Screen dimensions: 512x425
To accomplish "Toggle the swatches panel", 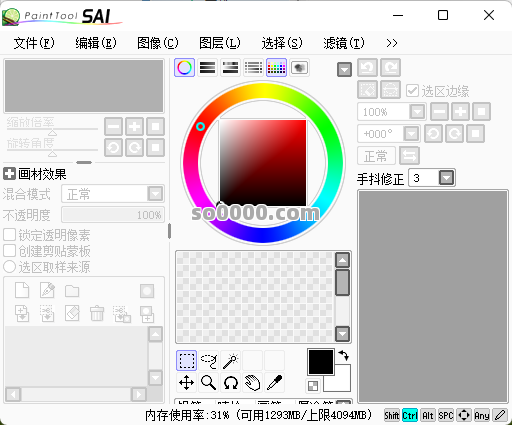I will (276, 68).
